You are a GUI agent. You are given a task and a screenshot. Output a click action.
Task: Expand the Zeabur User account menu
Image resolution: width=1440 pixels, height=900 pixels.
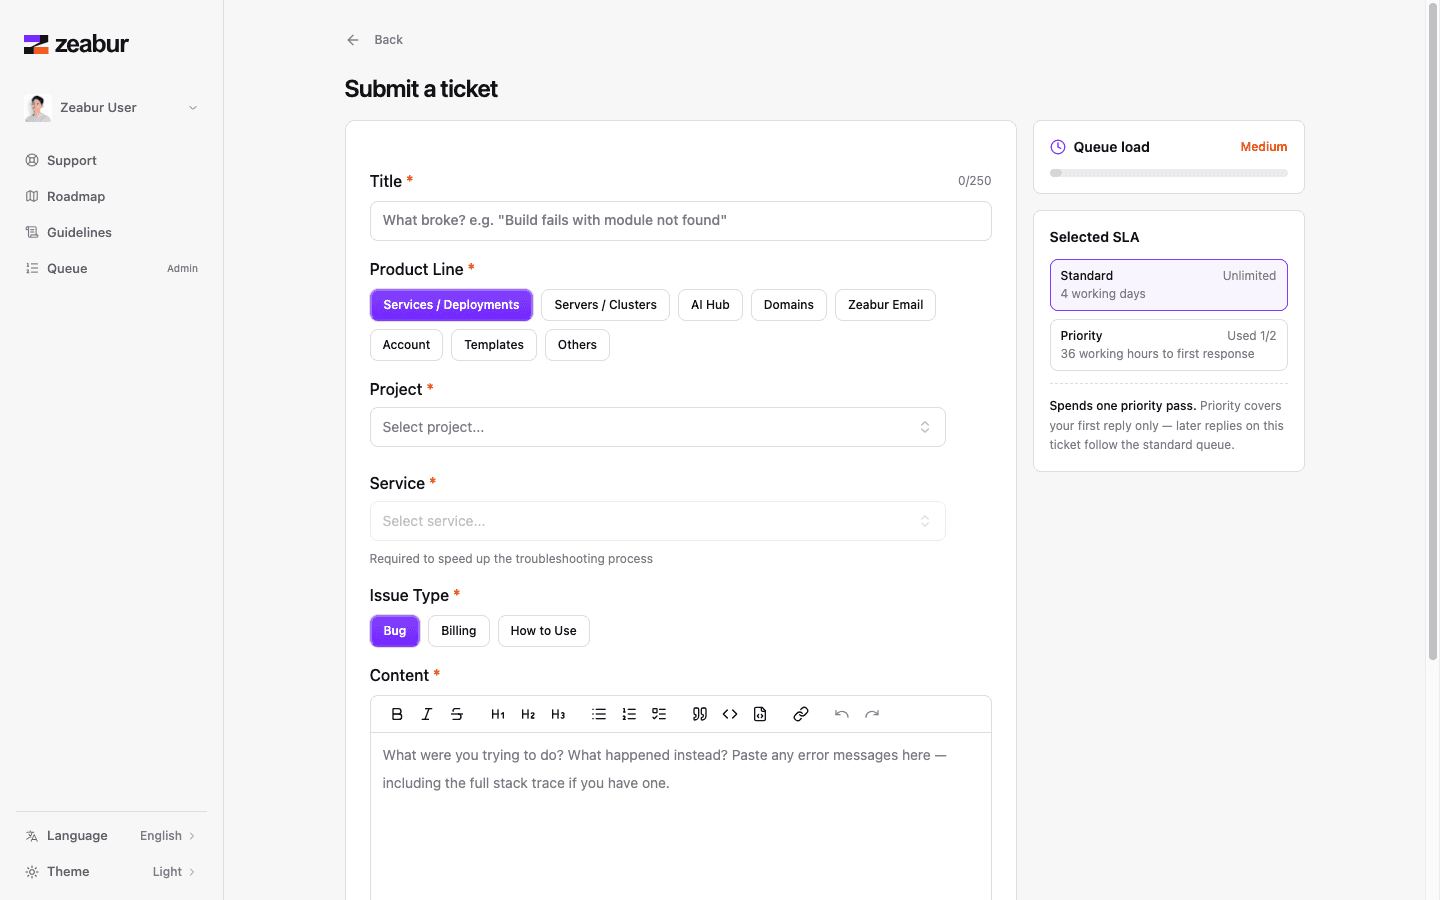click(x=111, y=108)
